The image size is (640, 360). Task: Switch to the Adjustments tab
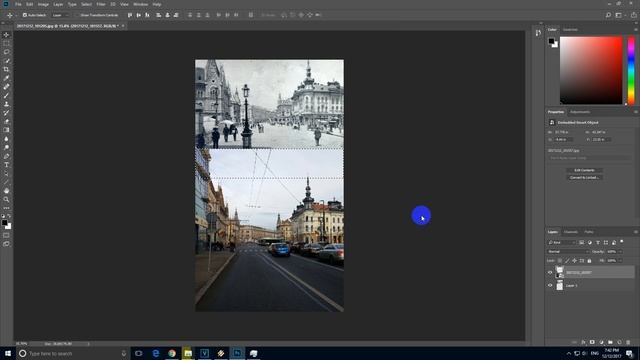click(580, 112)
